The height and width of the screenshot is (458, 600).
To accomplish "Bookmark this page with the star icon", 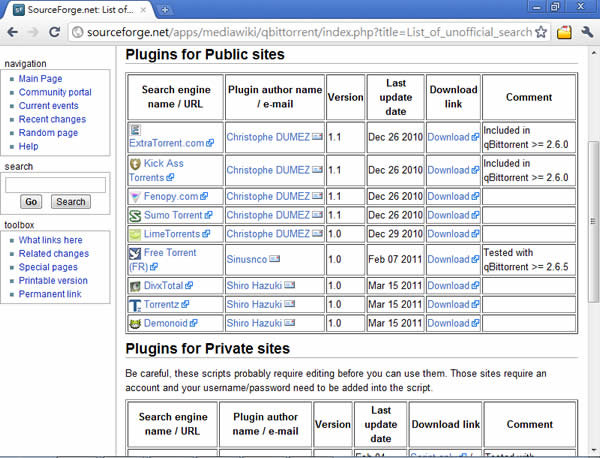I will tap(541, 32).
